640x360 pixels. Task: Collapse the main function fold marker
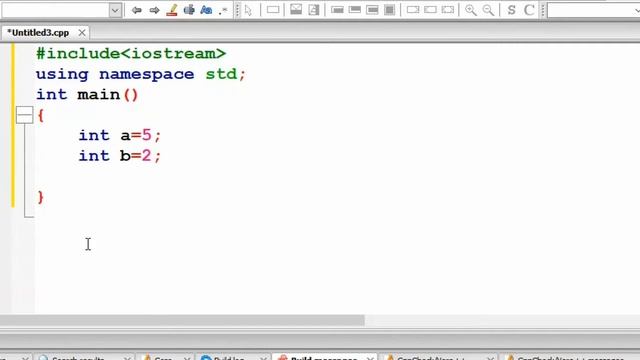24,115
